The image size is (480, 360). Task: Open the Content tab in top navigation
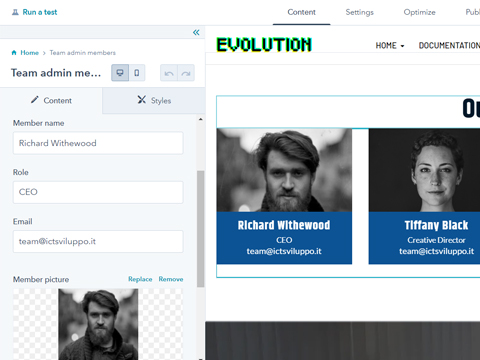(x=301, y=12)
